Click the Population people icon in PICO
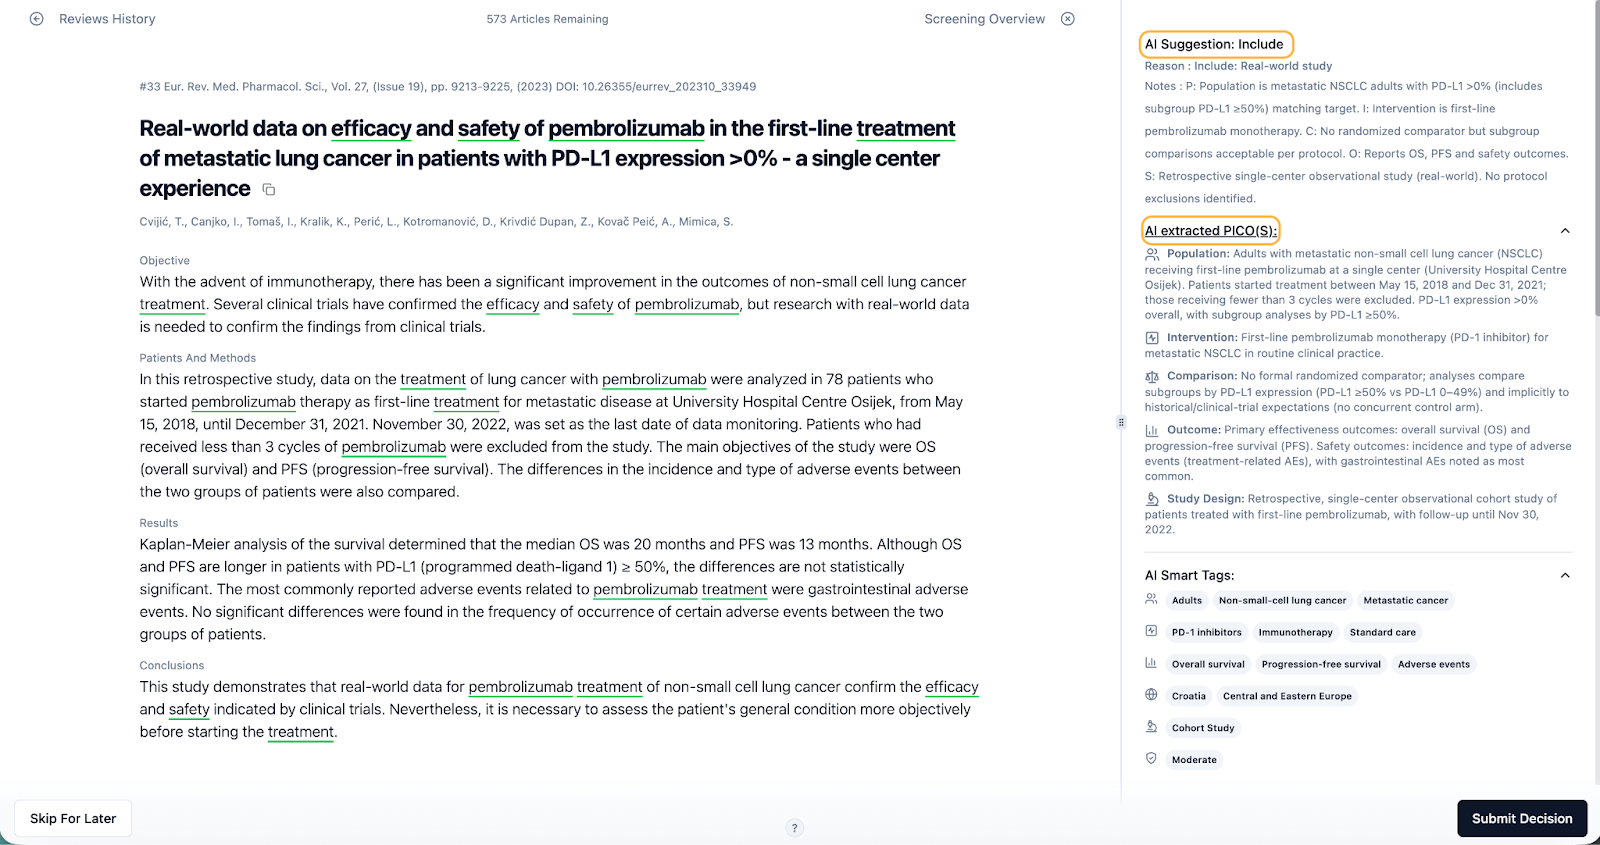 [1152, 254]
